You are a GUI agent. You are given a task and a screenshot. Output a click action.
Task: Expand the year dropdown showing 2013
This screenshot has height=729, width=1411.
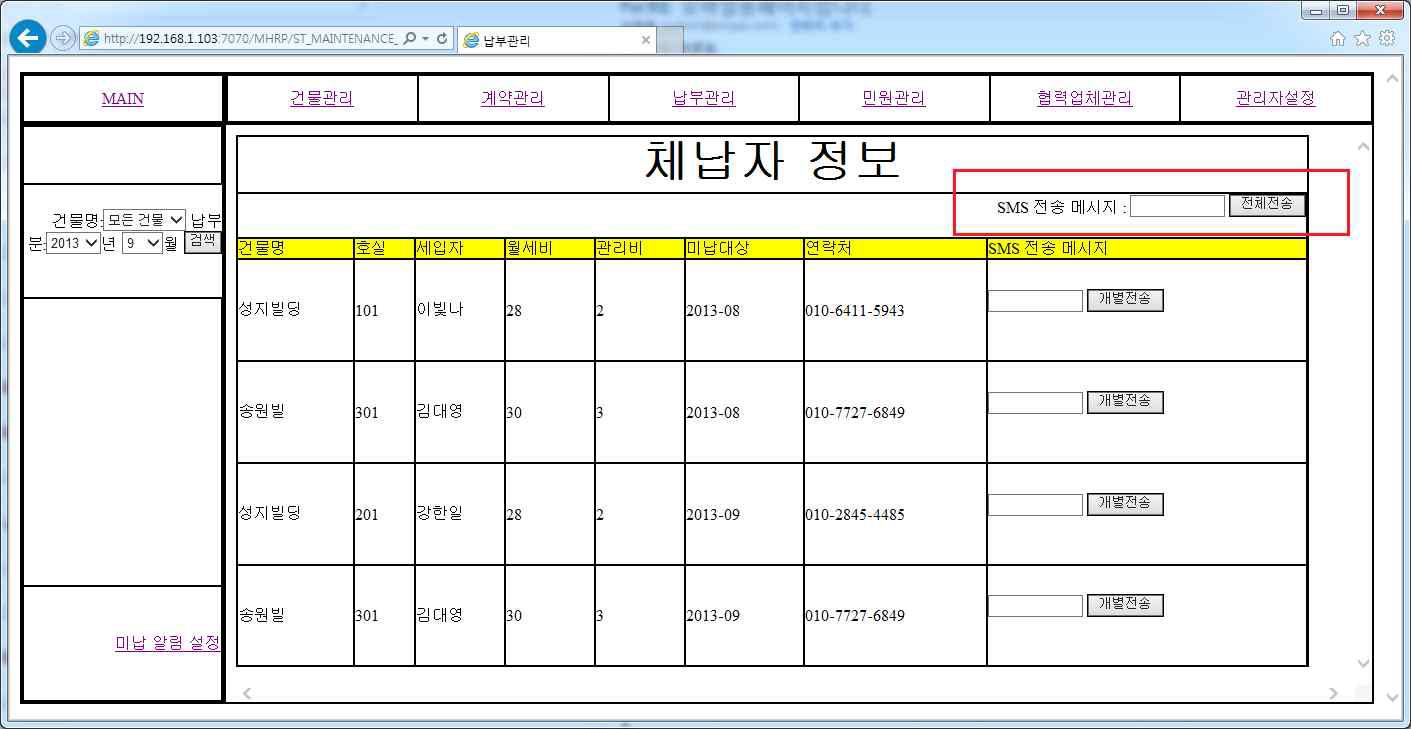[x=73, y=243]
